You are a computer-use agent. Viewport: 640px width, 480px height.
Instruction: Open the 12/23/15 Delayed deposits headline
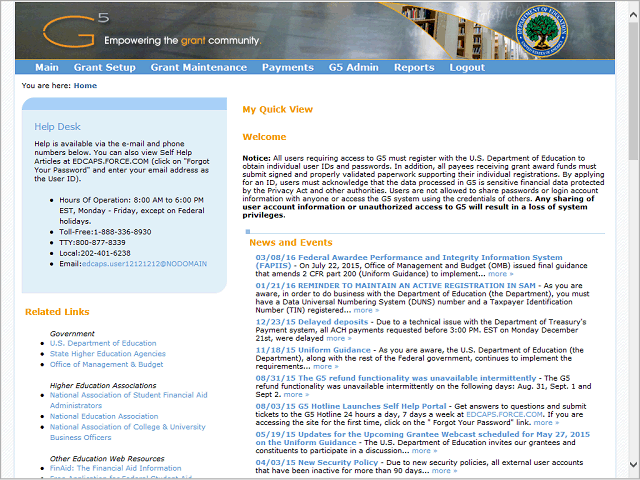point(312,322)
